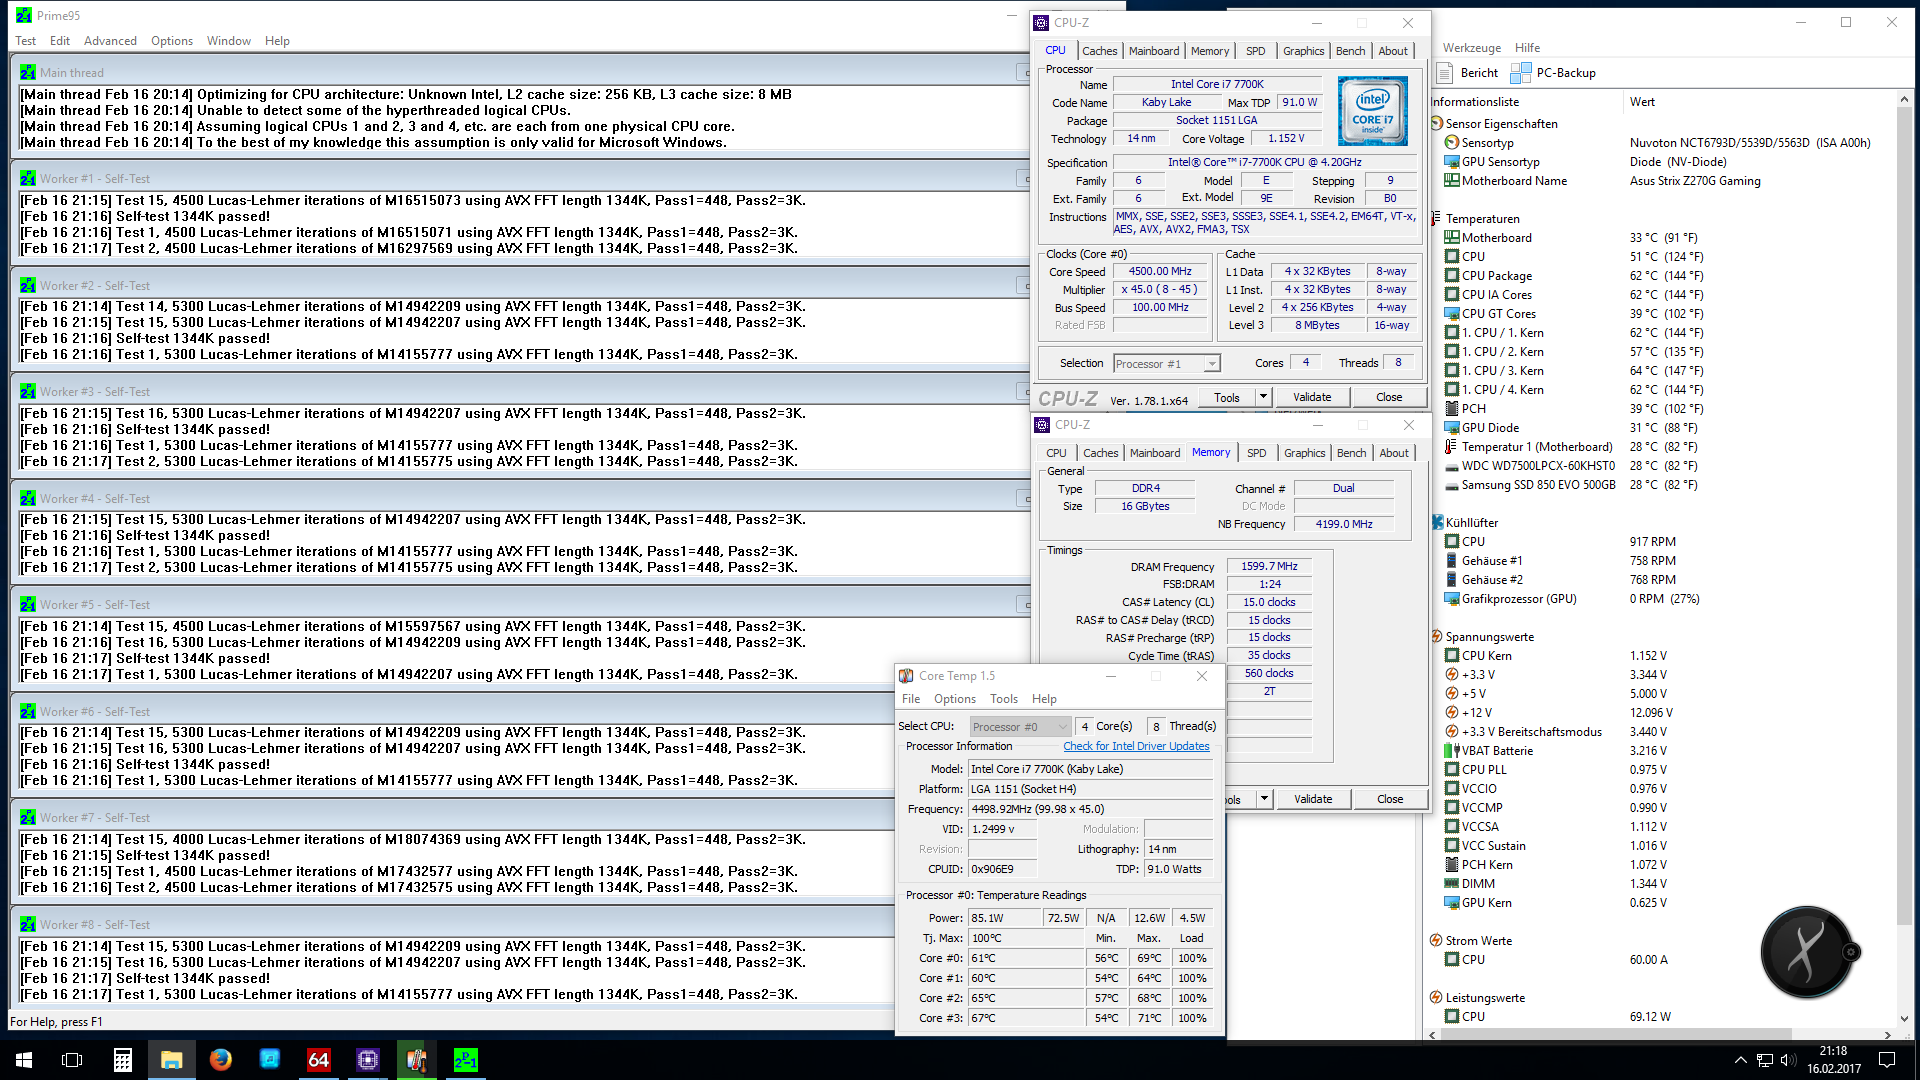This screenshot has width=1920, height=1080.
Task: Click the Firefox taskbar icon
Action: point(220,1059)
